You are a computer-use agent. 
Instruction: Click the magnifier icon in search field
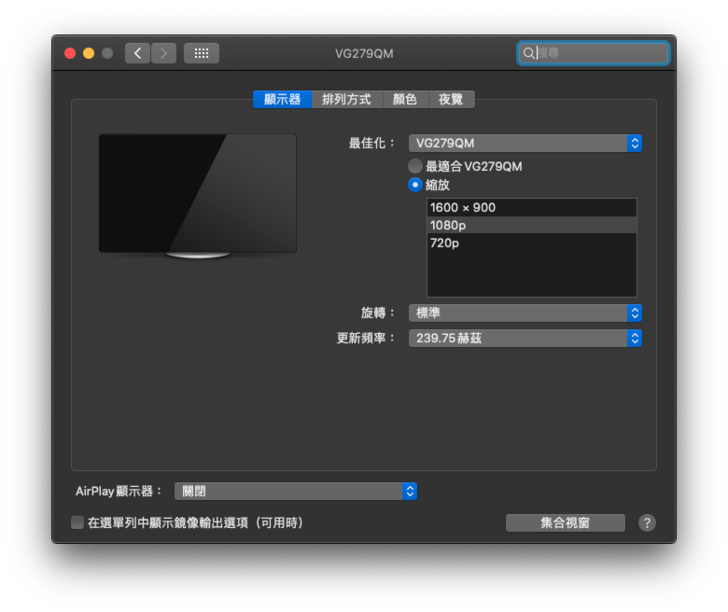(x=529, y=53)
